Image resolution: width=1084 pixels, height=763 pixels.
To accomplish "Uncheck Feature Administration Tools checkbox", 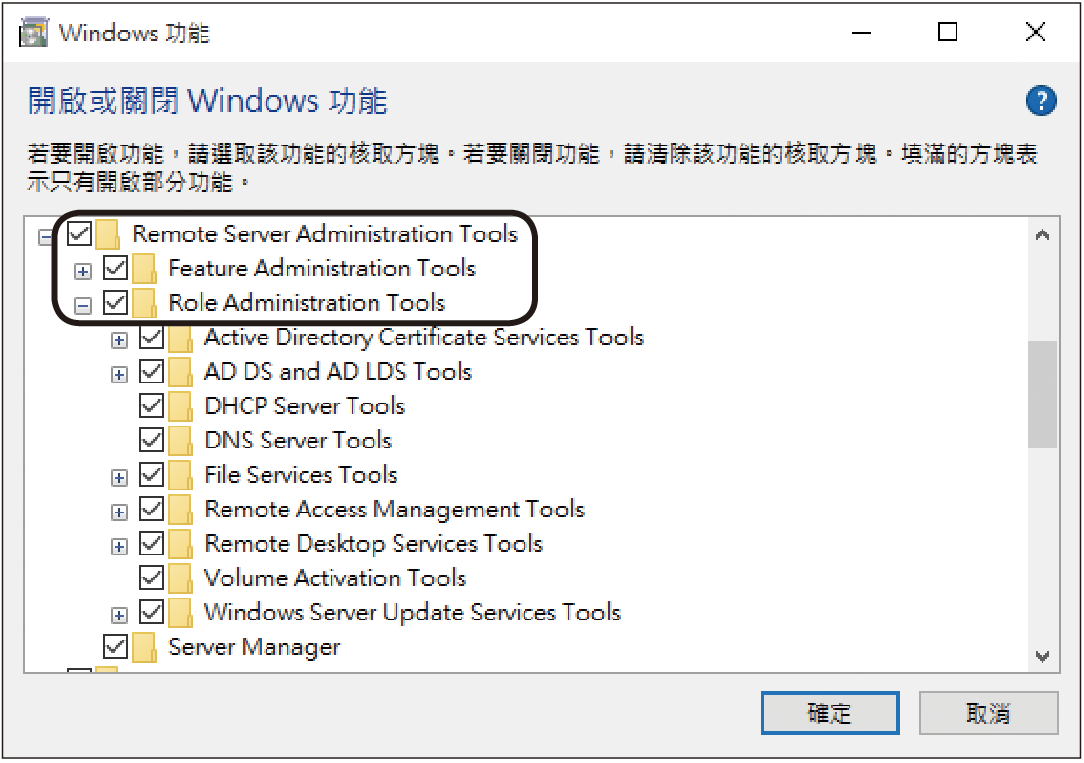I will click(115, 268).
